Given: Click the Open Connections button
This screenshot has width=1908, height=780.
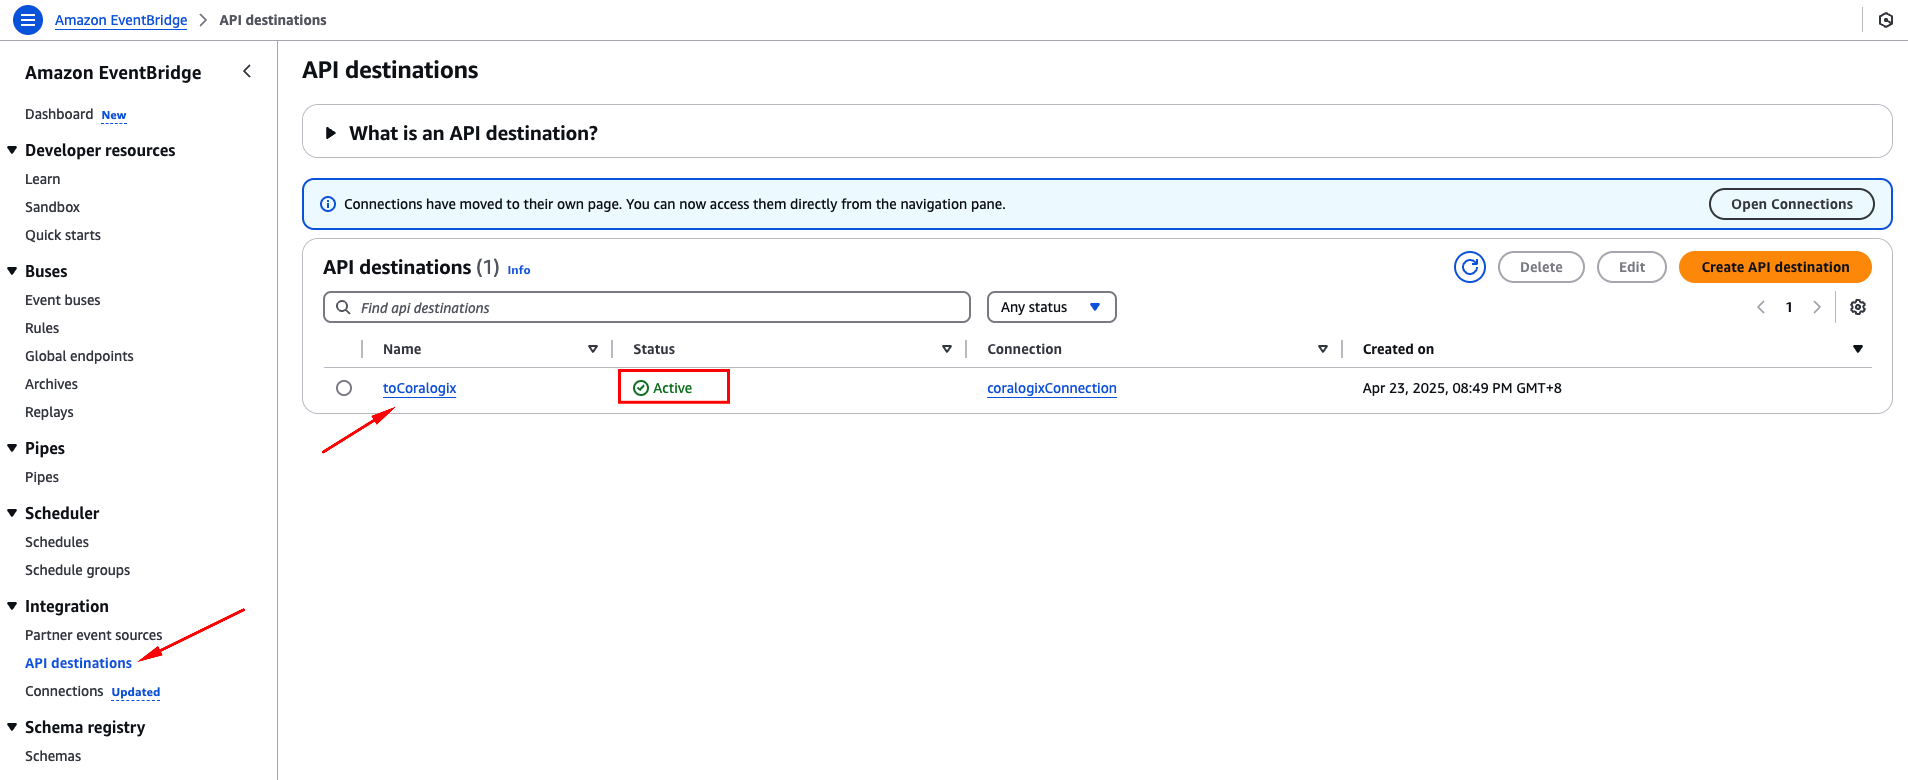Looking at the screenshot, I should [1791, 204].
